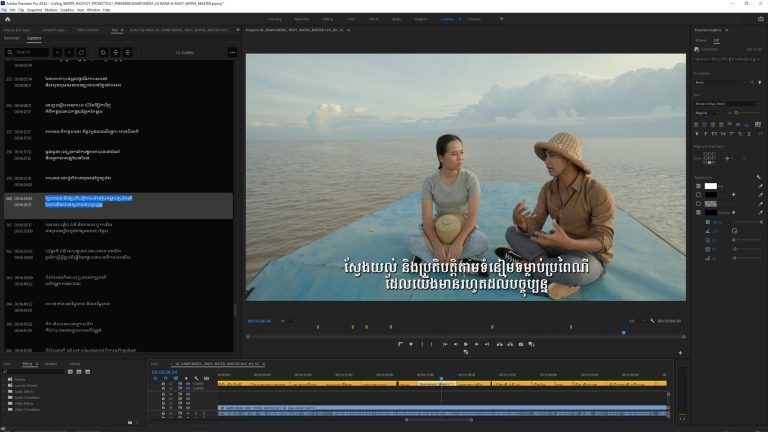The width and height of the screenshot is (768, 432).
Task: Click Play button in Program Monitor
Action: [x=466, y=344]
